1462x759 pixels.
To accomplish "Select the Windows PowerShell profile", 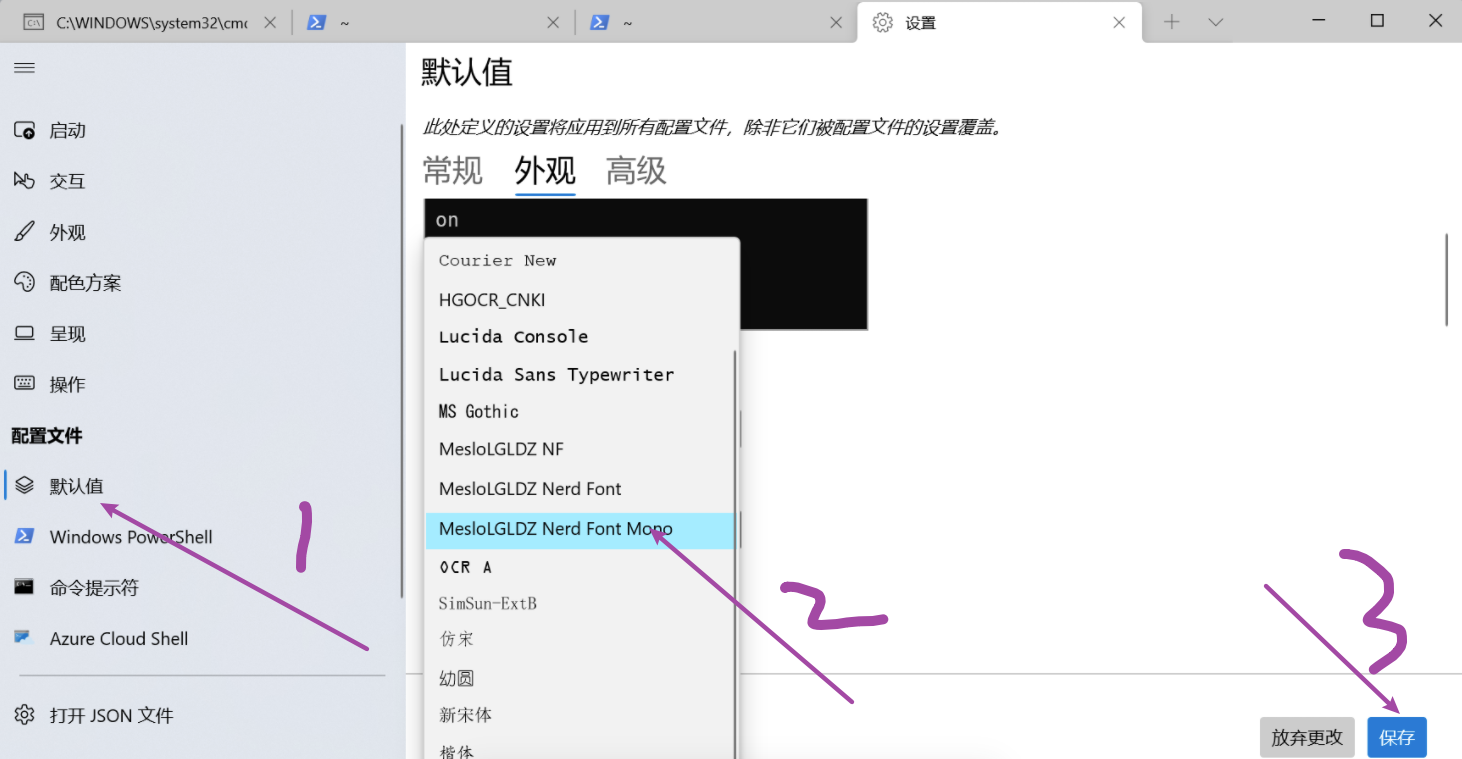I will [x=130, y=536].
